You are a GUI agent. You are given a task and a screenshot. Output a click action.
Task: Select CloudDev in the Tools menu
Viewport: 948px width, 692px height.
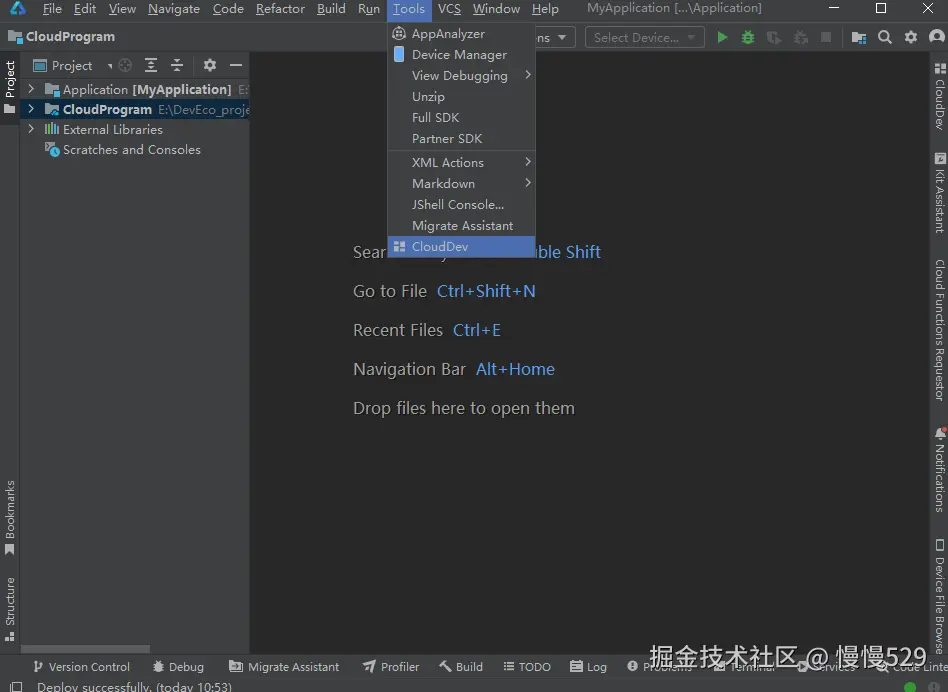click(x=461, y=247)
